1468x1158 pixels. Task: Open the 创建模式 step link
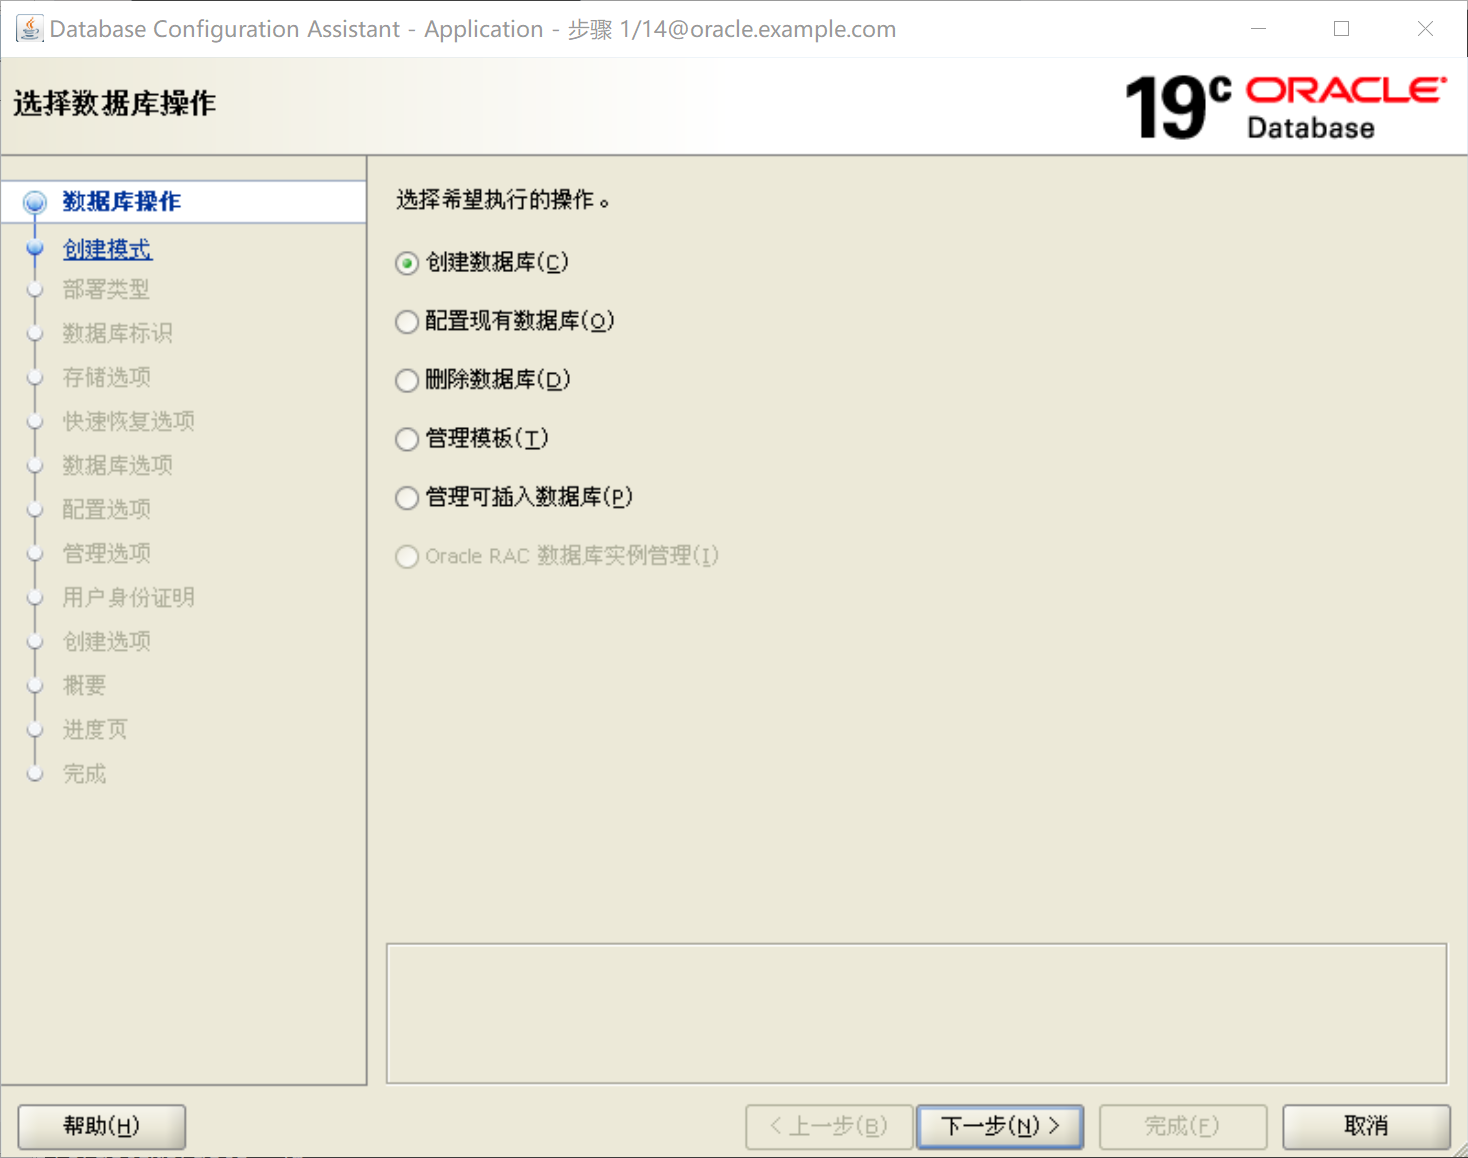(107, 248)
